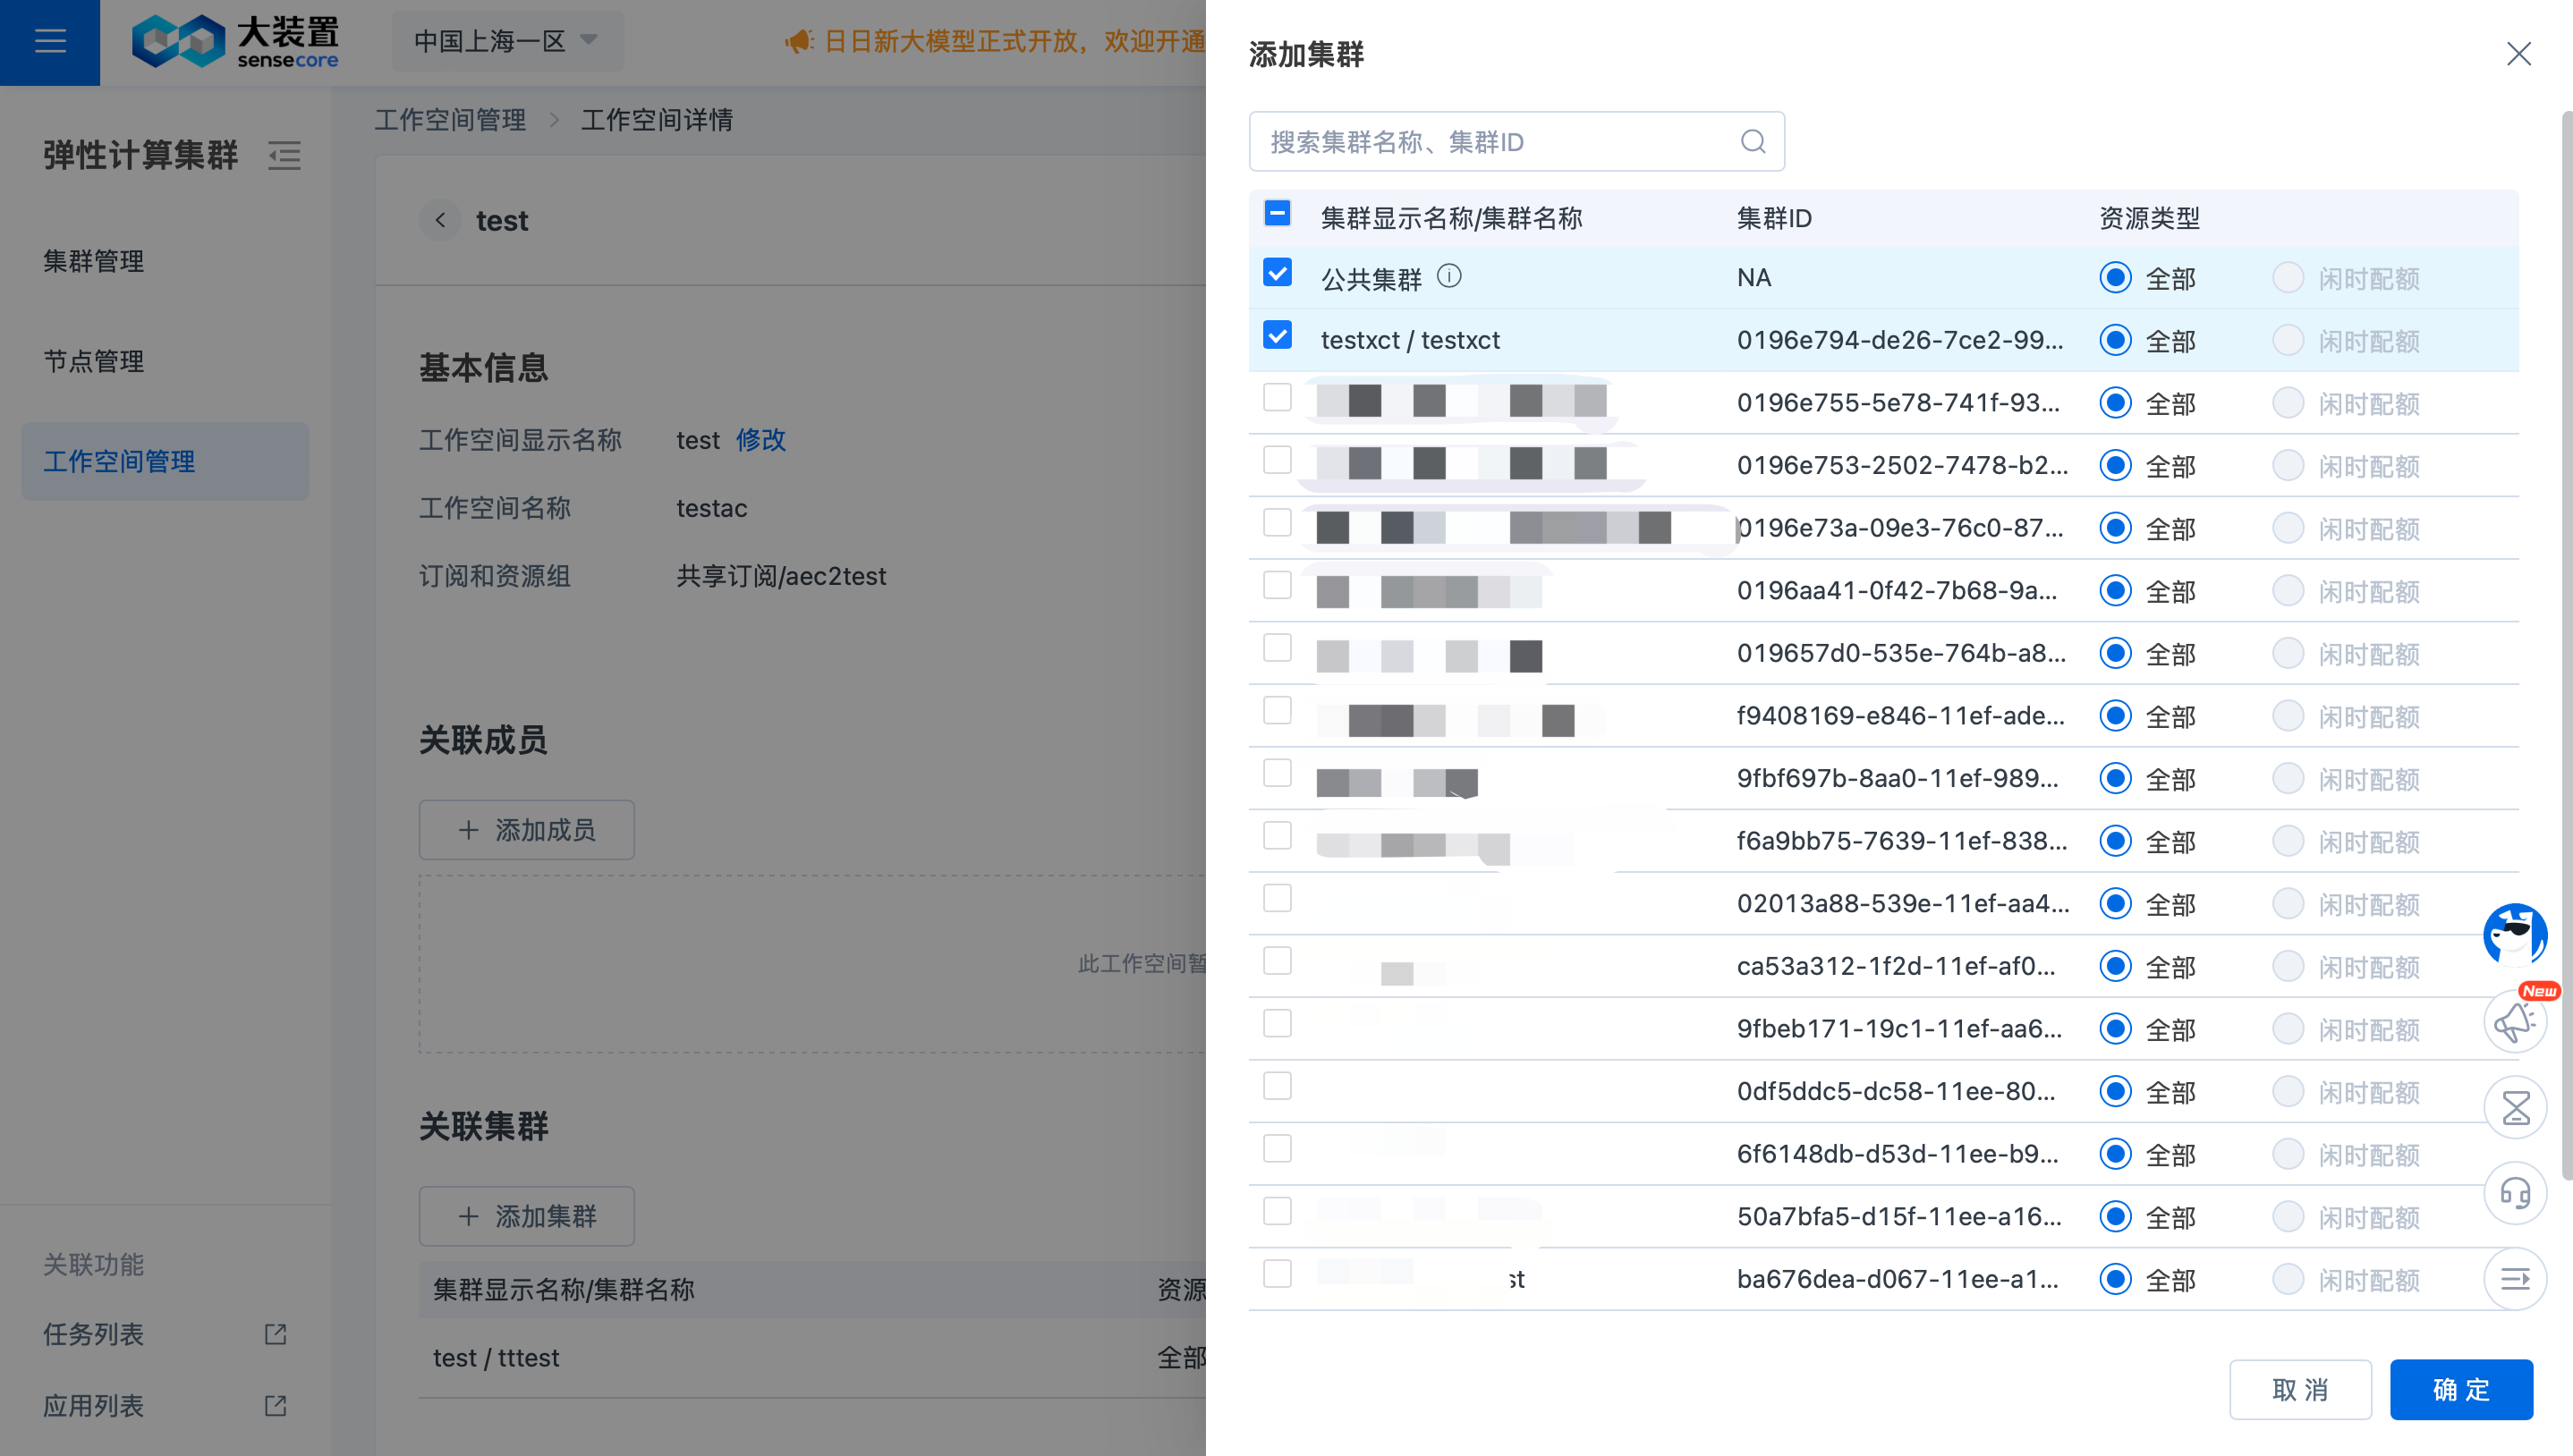Image resolution: width=2573 pixels, height=1456 pixels.
Task: Click the search magnifier icon
Action: coord(1753,141)
